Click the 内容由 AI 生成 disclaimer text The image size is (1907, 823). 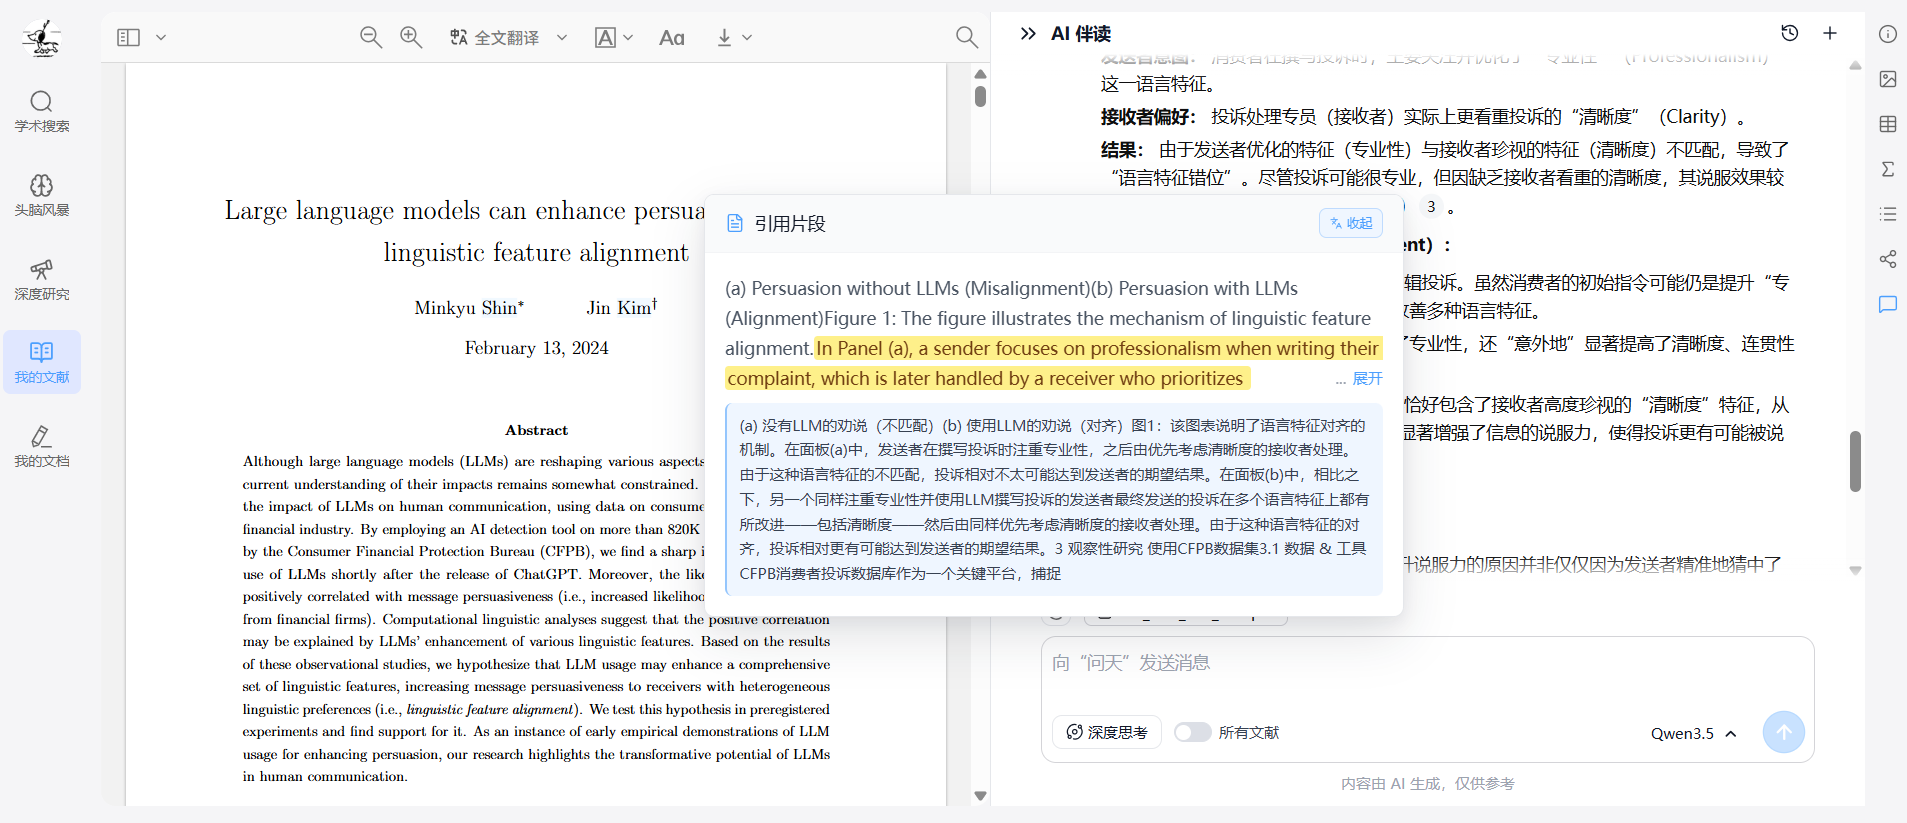point(1427,784)
